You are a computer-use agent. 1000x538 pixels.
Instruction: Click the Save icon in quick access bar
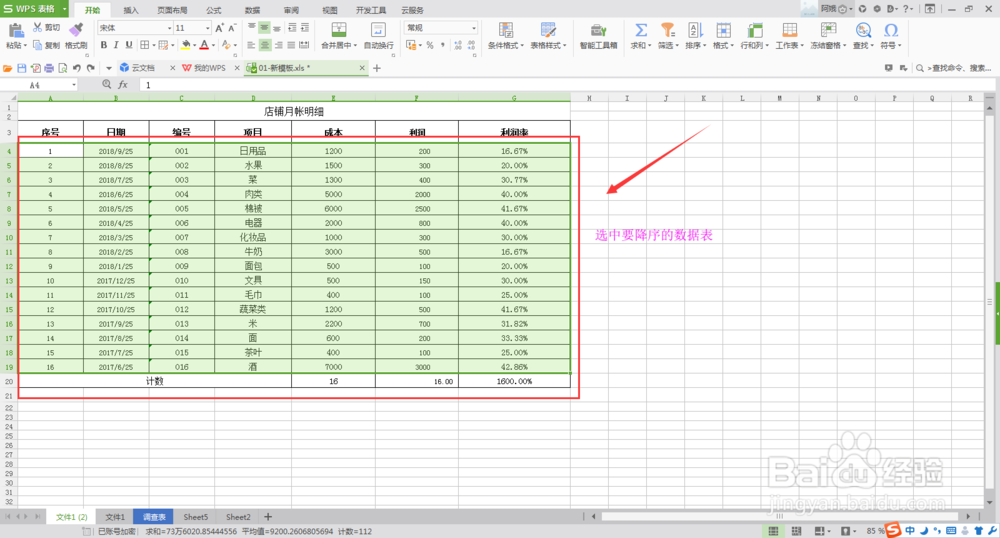[x=21, y=68]
